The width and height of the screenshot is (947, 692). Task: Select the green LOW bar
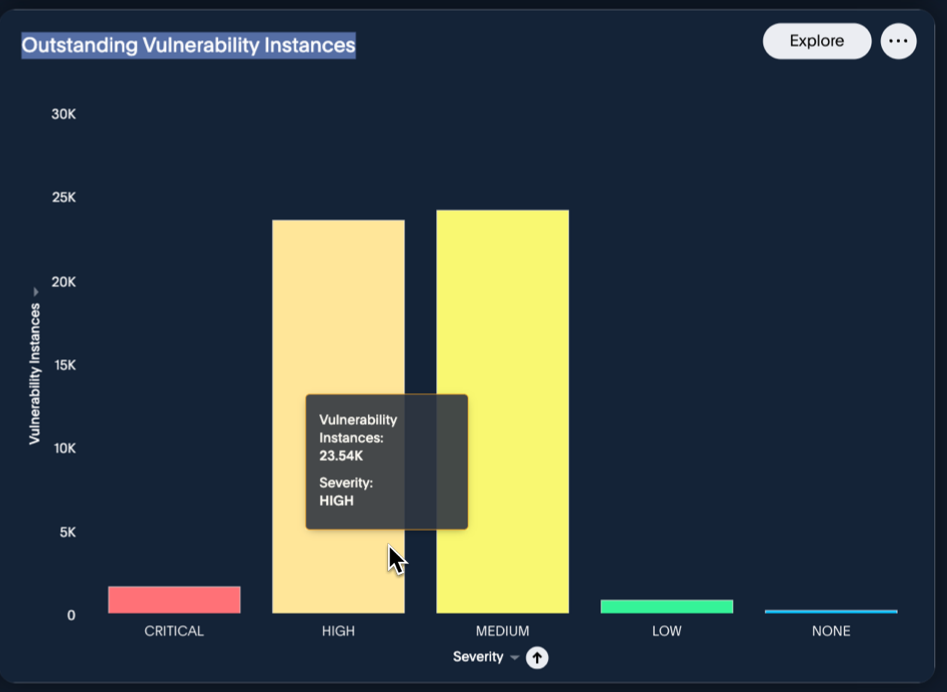(667, 606)
